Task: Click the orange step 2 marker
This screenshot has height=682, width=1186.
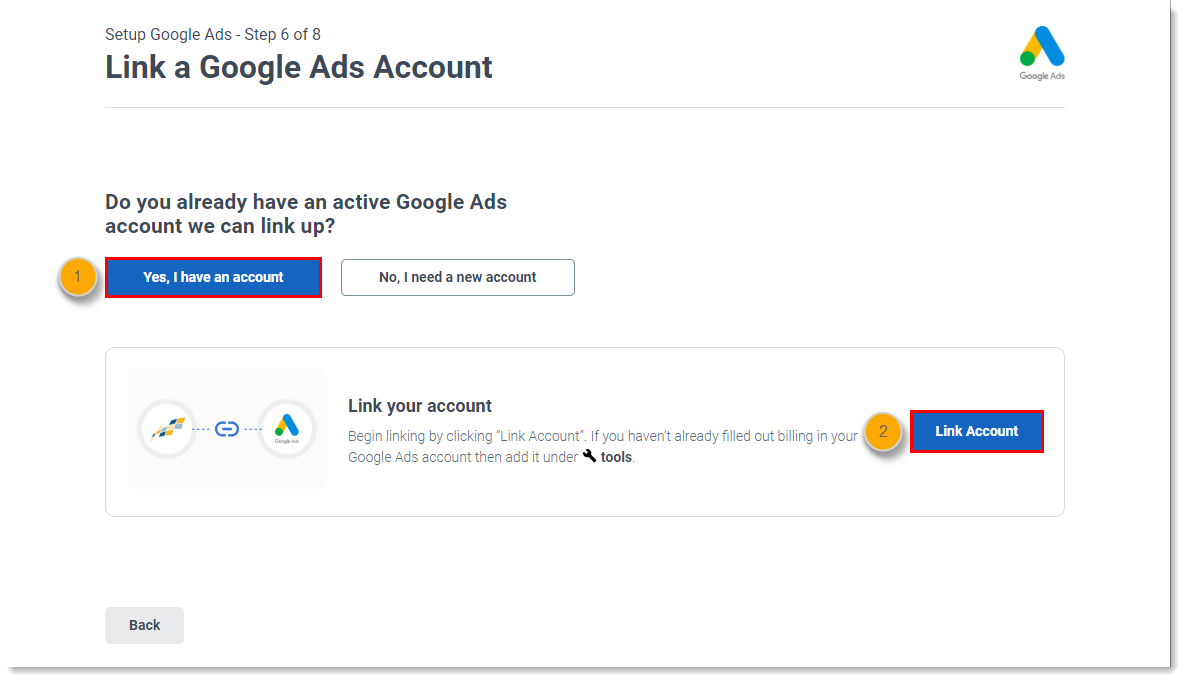Action: (883, 432)
